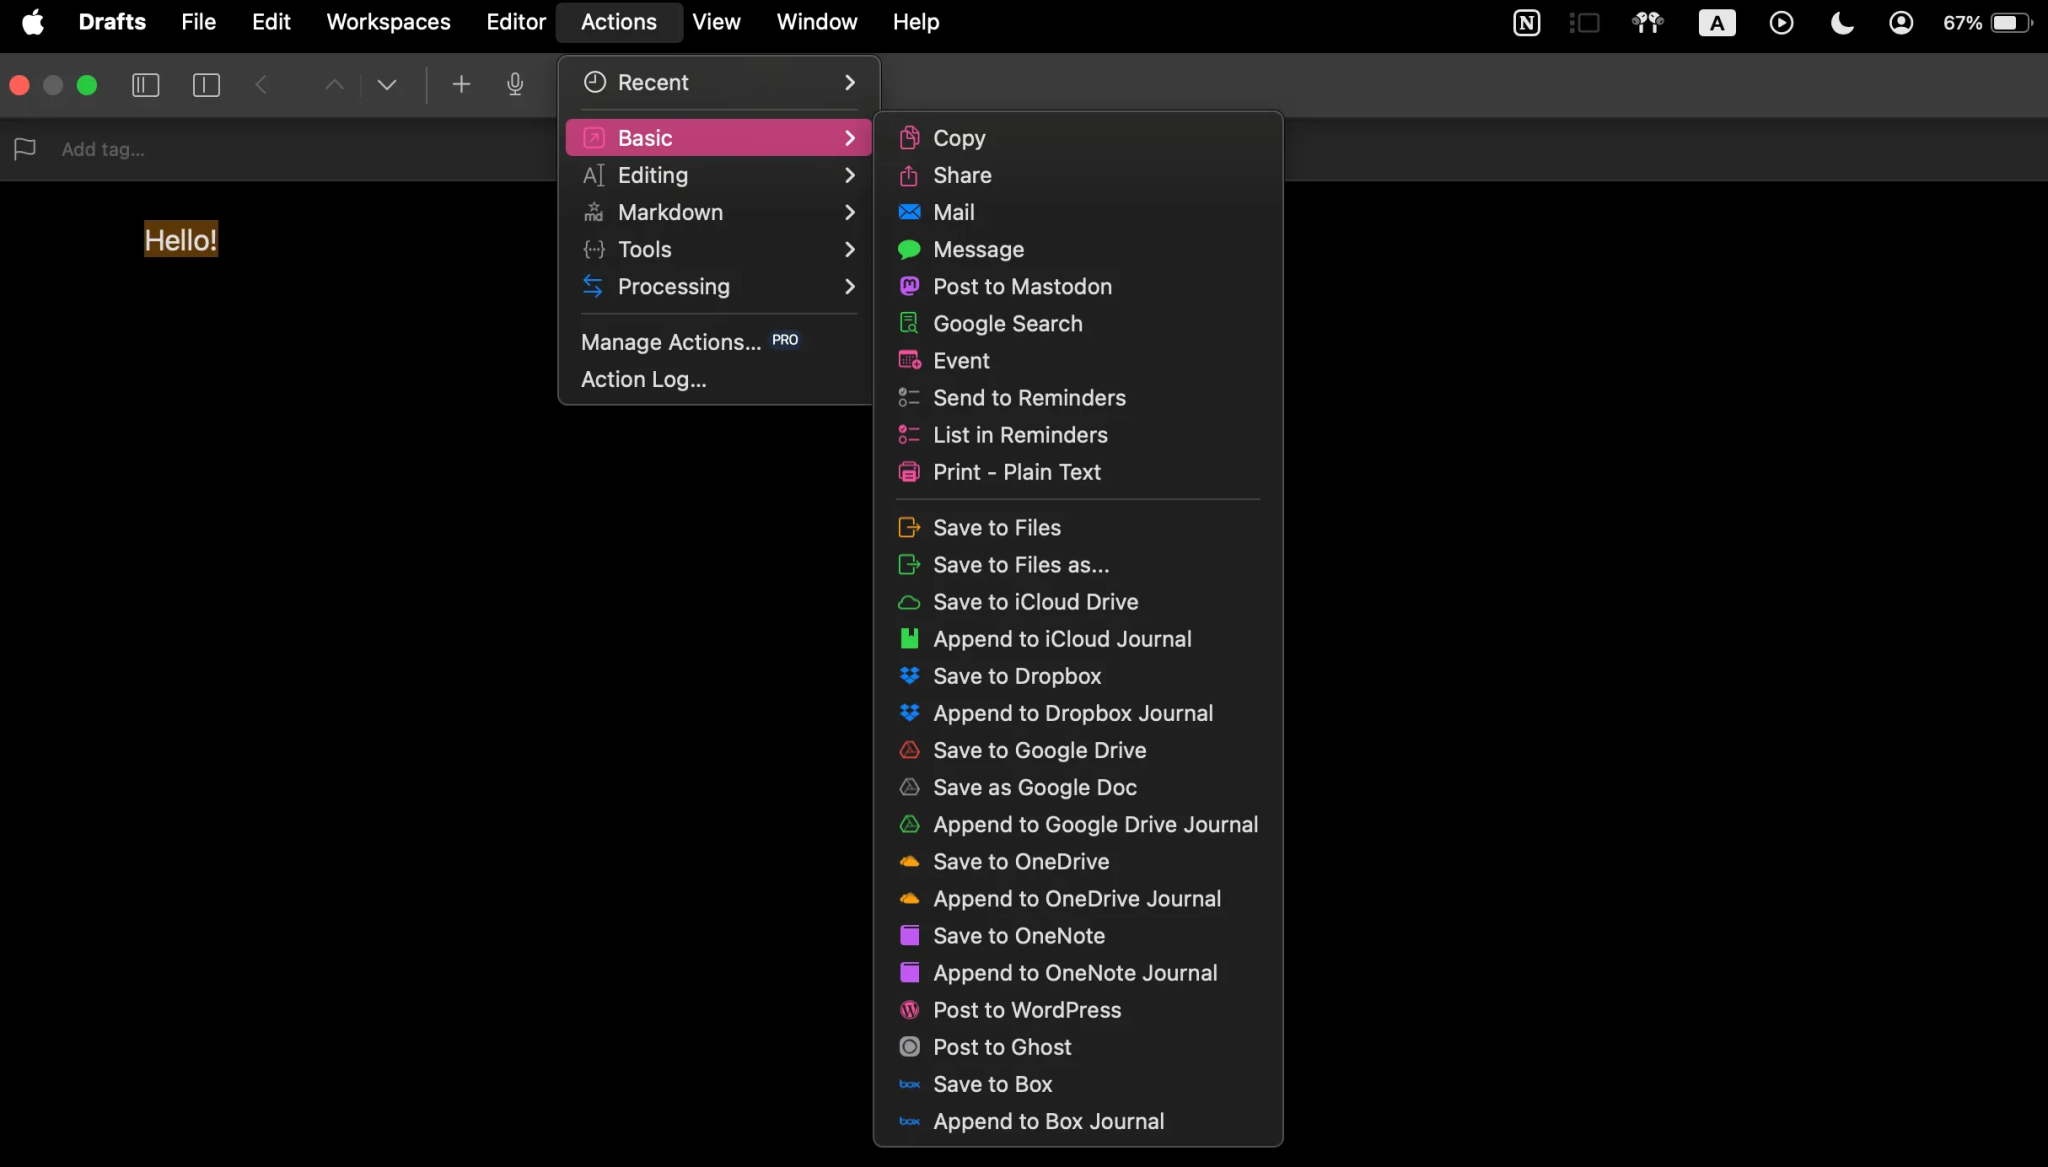
Task: Toggle macOS Focus moon icon
Action: click(1842, 22)
